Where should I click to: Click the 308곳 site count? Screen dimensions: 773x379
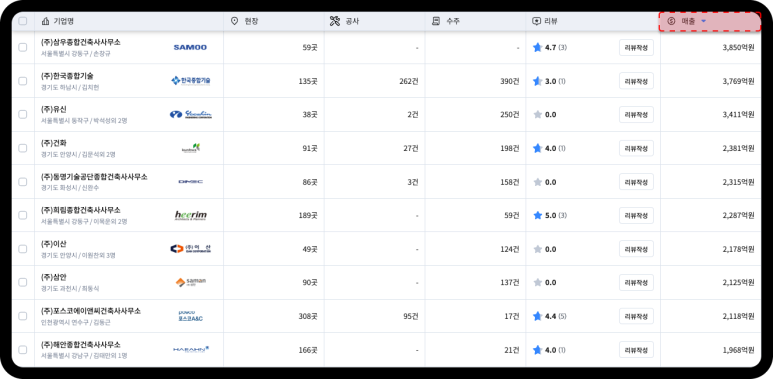tap(308, 316)
